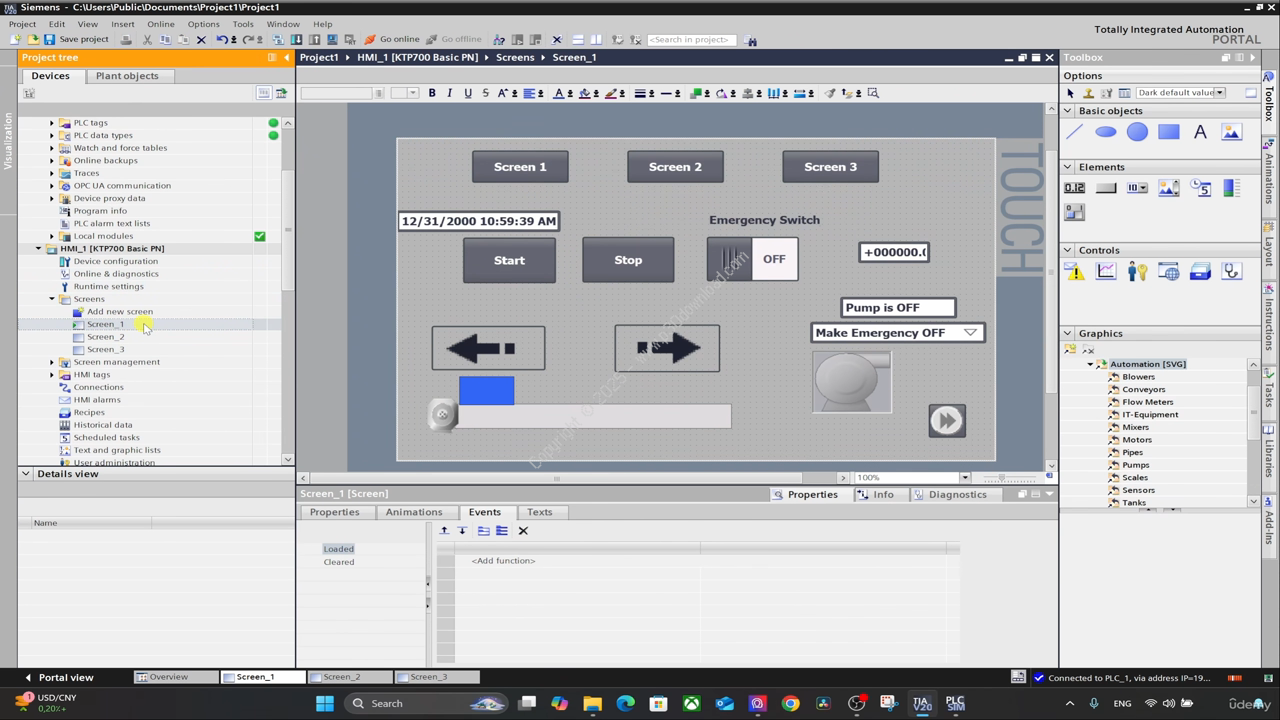Expand the Screen management tree node
Screen dimensions: 1280x720
(x=52, y=362)
